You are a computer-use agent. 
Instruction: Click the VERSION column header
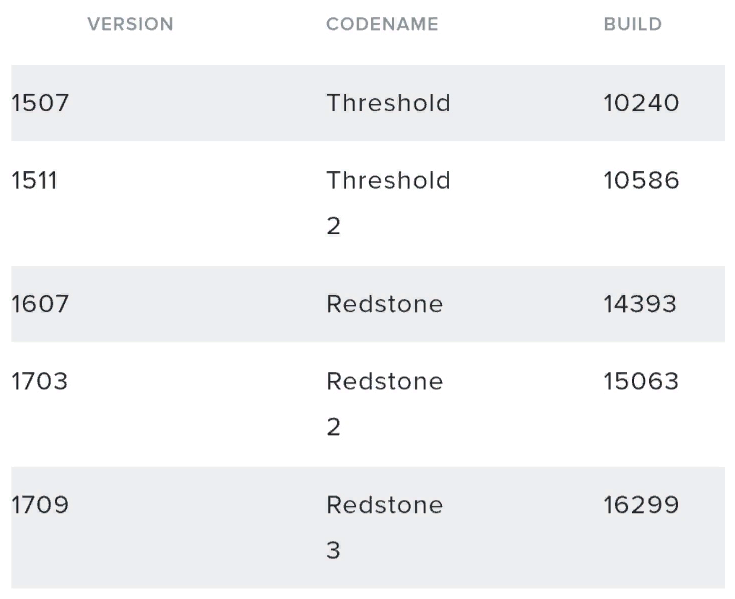[x=131, y=25]
